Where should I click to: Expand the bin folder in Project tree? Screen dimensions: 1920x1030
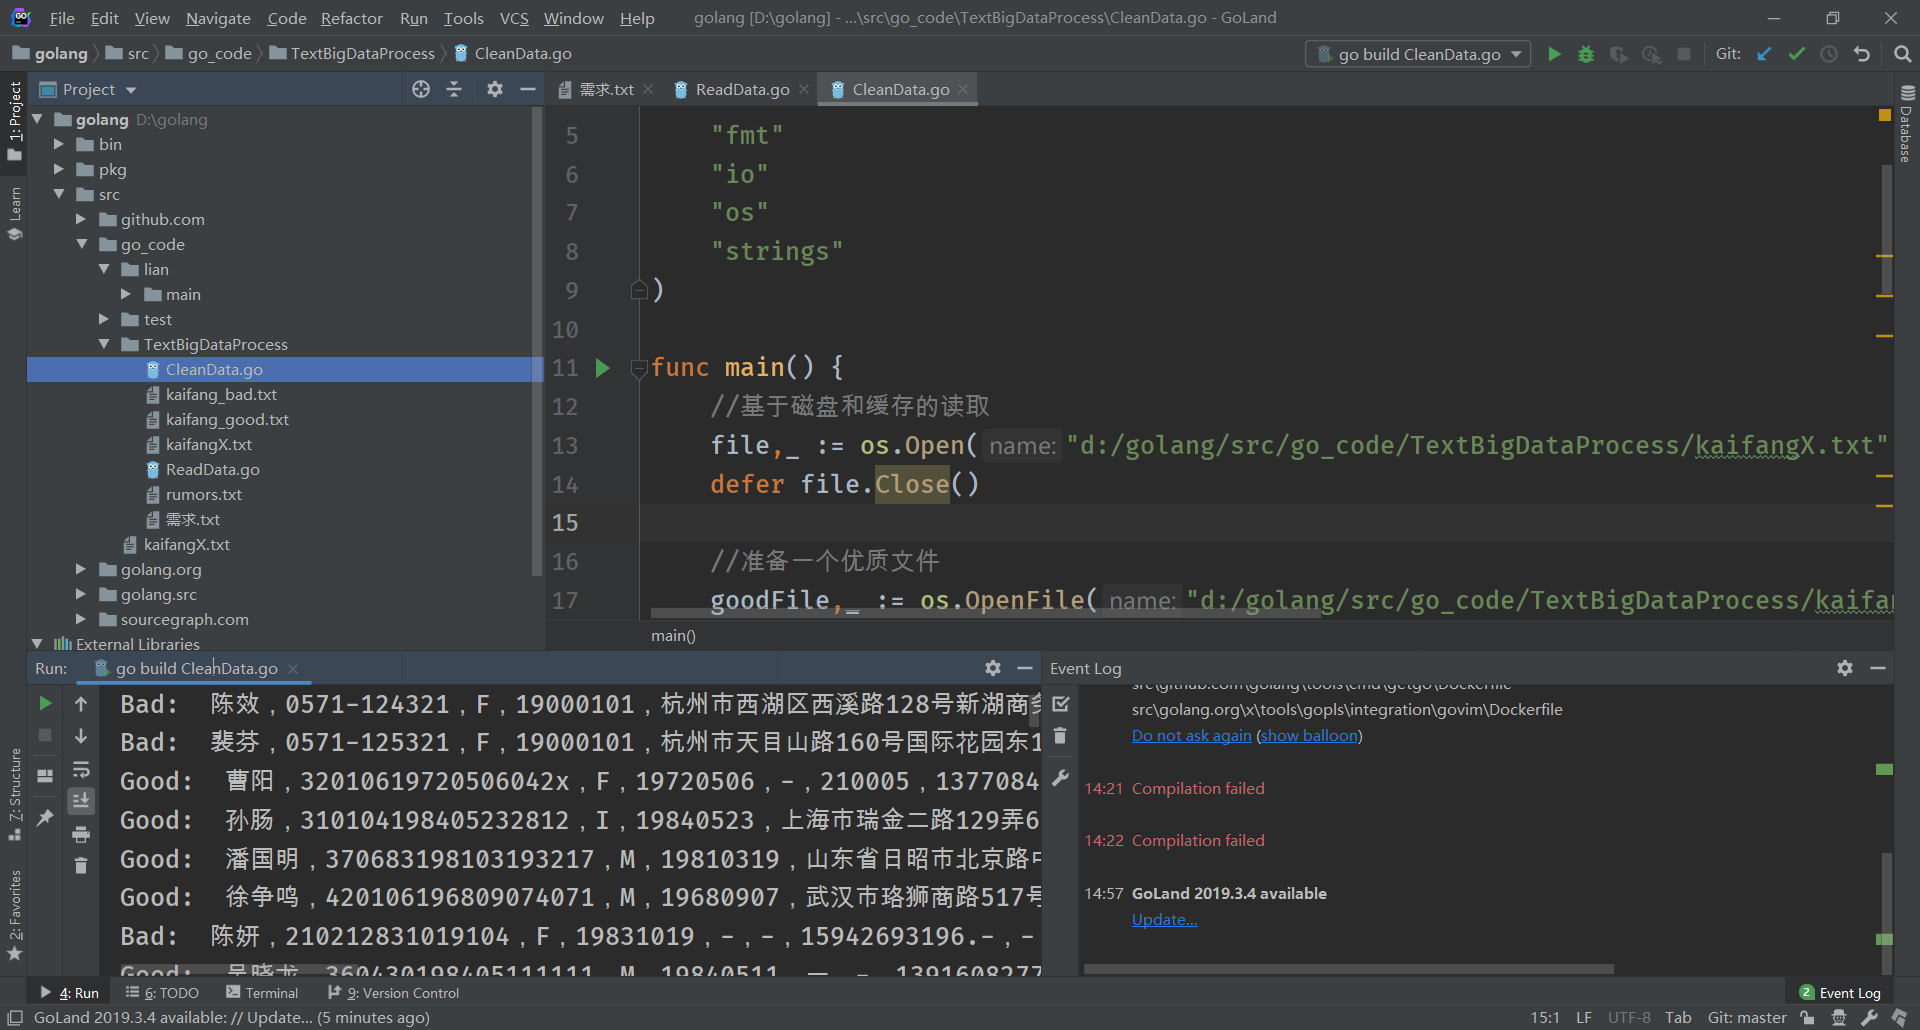60,144
